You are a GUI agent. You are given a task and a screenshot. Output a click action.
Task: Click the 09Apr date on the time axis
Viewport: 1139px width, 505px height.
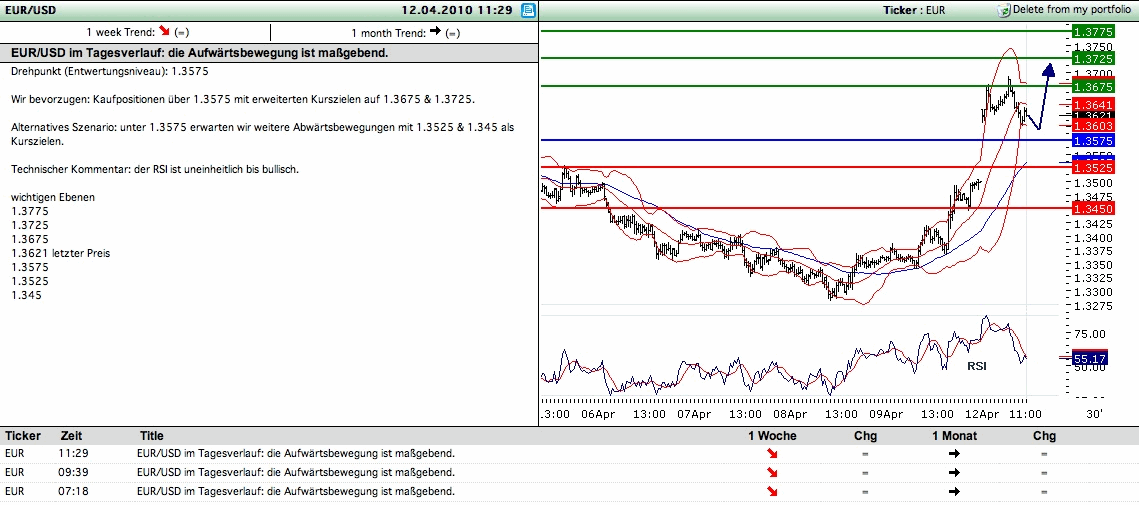[885, 414]
